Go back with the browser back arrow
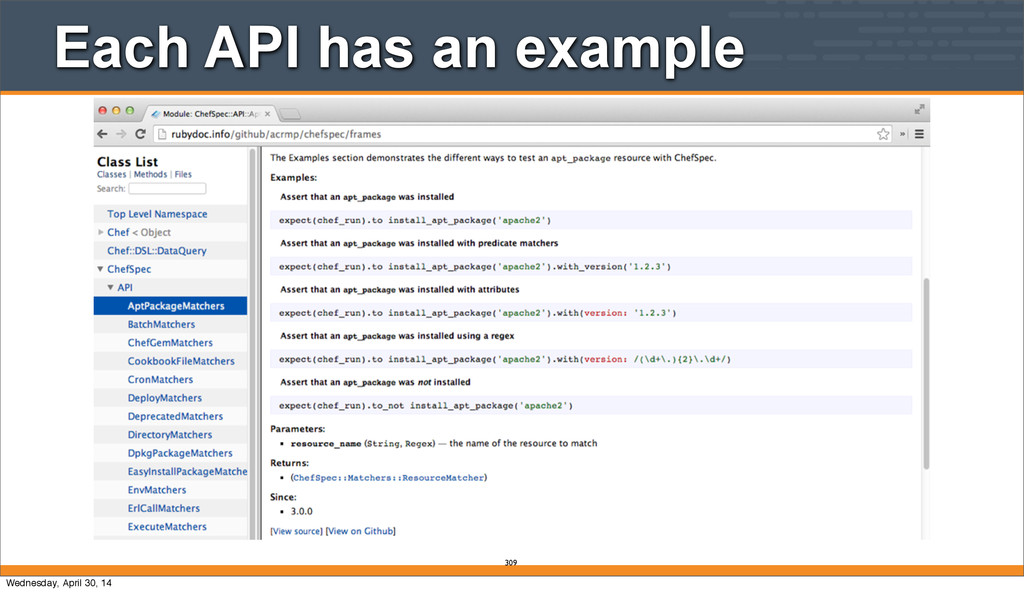Viewport: 1024px width, 592px height. tap(102, 134)
